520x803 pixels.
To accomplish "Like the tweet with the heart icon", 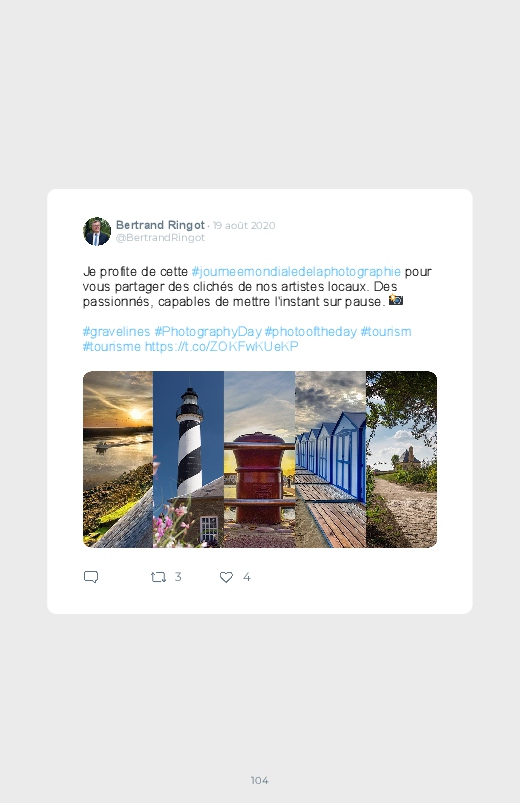I will (x=226, y=577).
